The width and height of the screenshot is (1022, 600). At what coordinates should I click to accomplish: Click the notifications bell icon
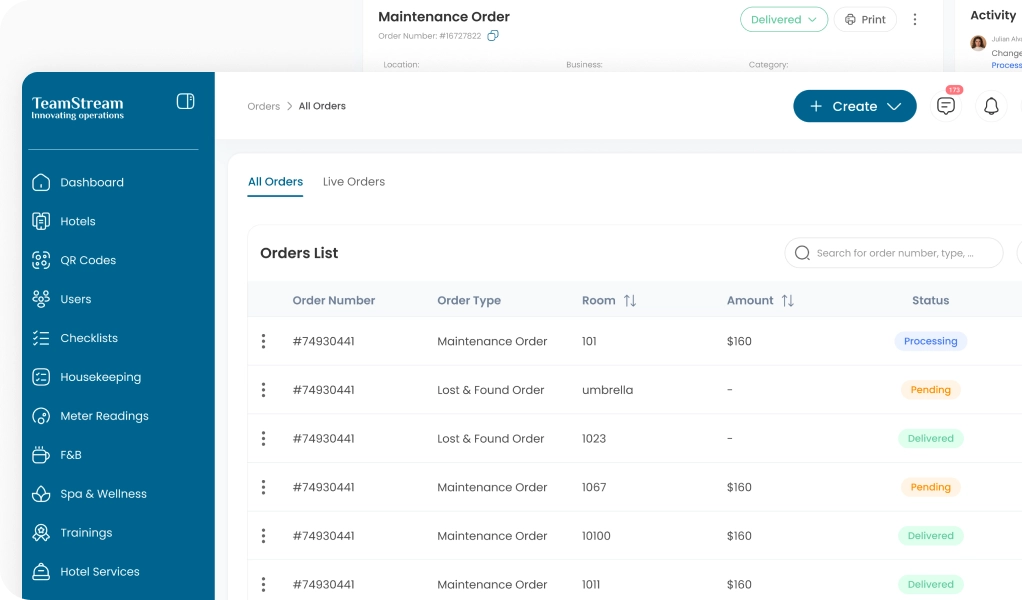pyautogui.click(x=991, y=106)
